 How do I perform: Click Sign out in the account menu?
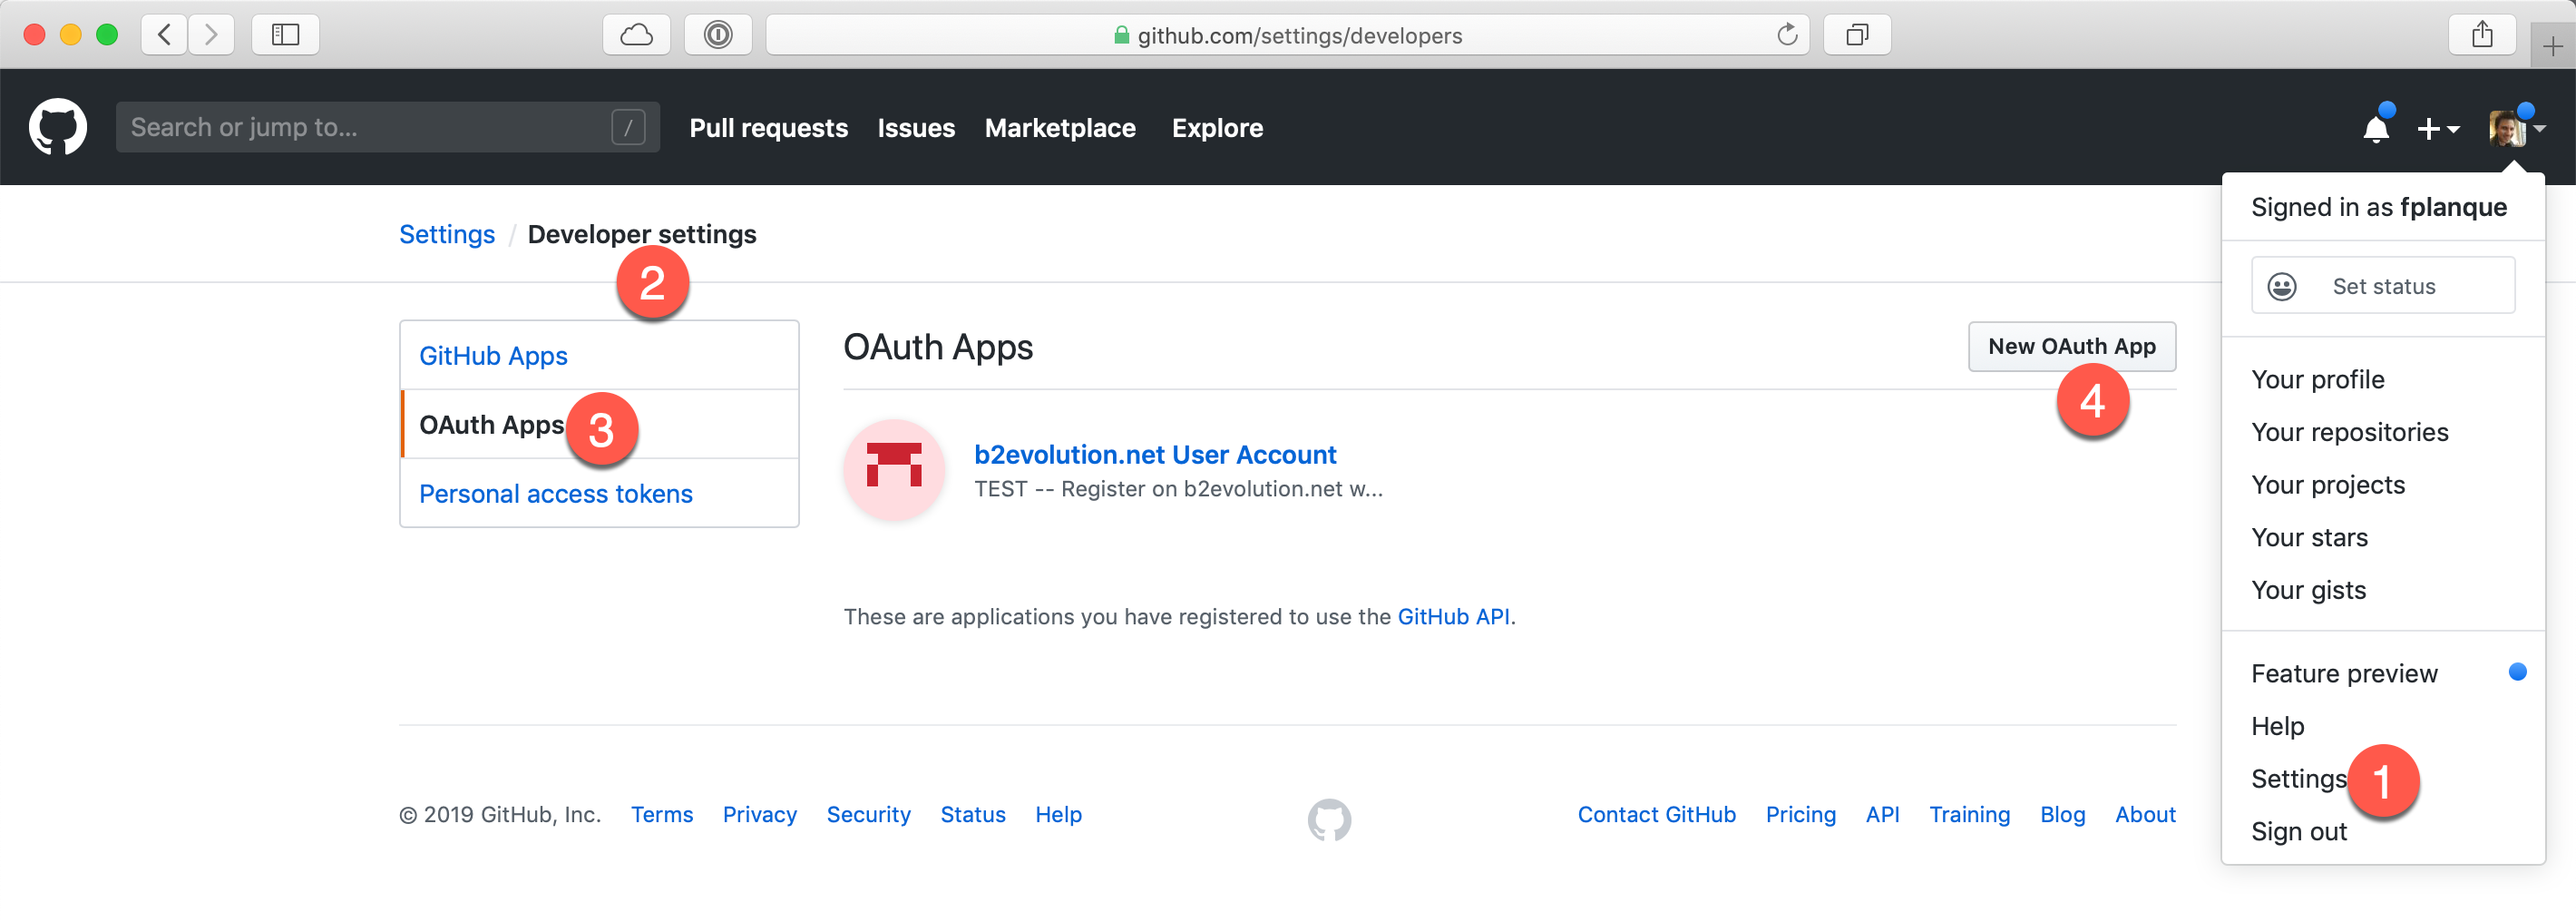pos(2299,831)
